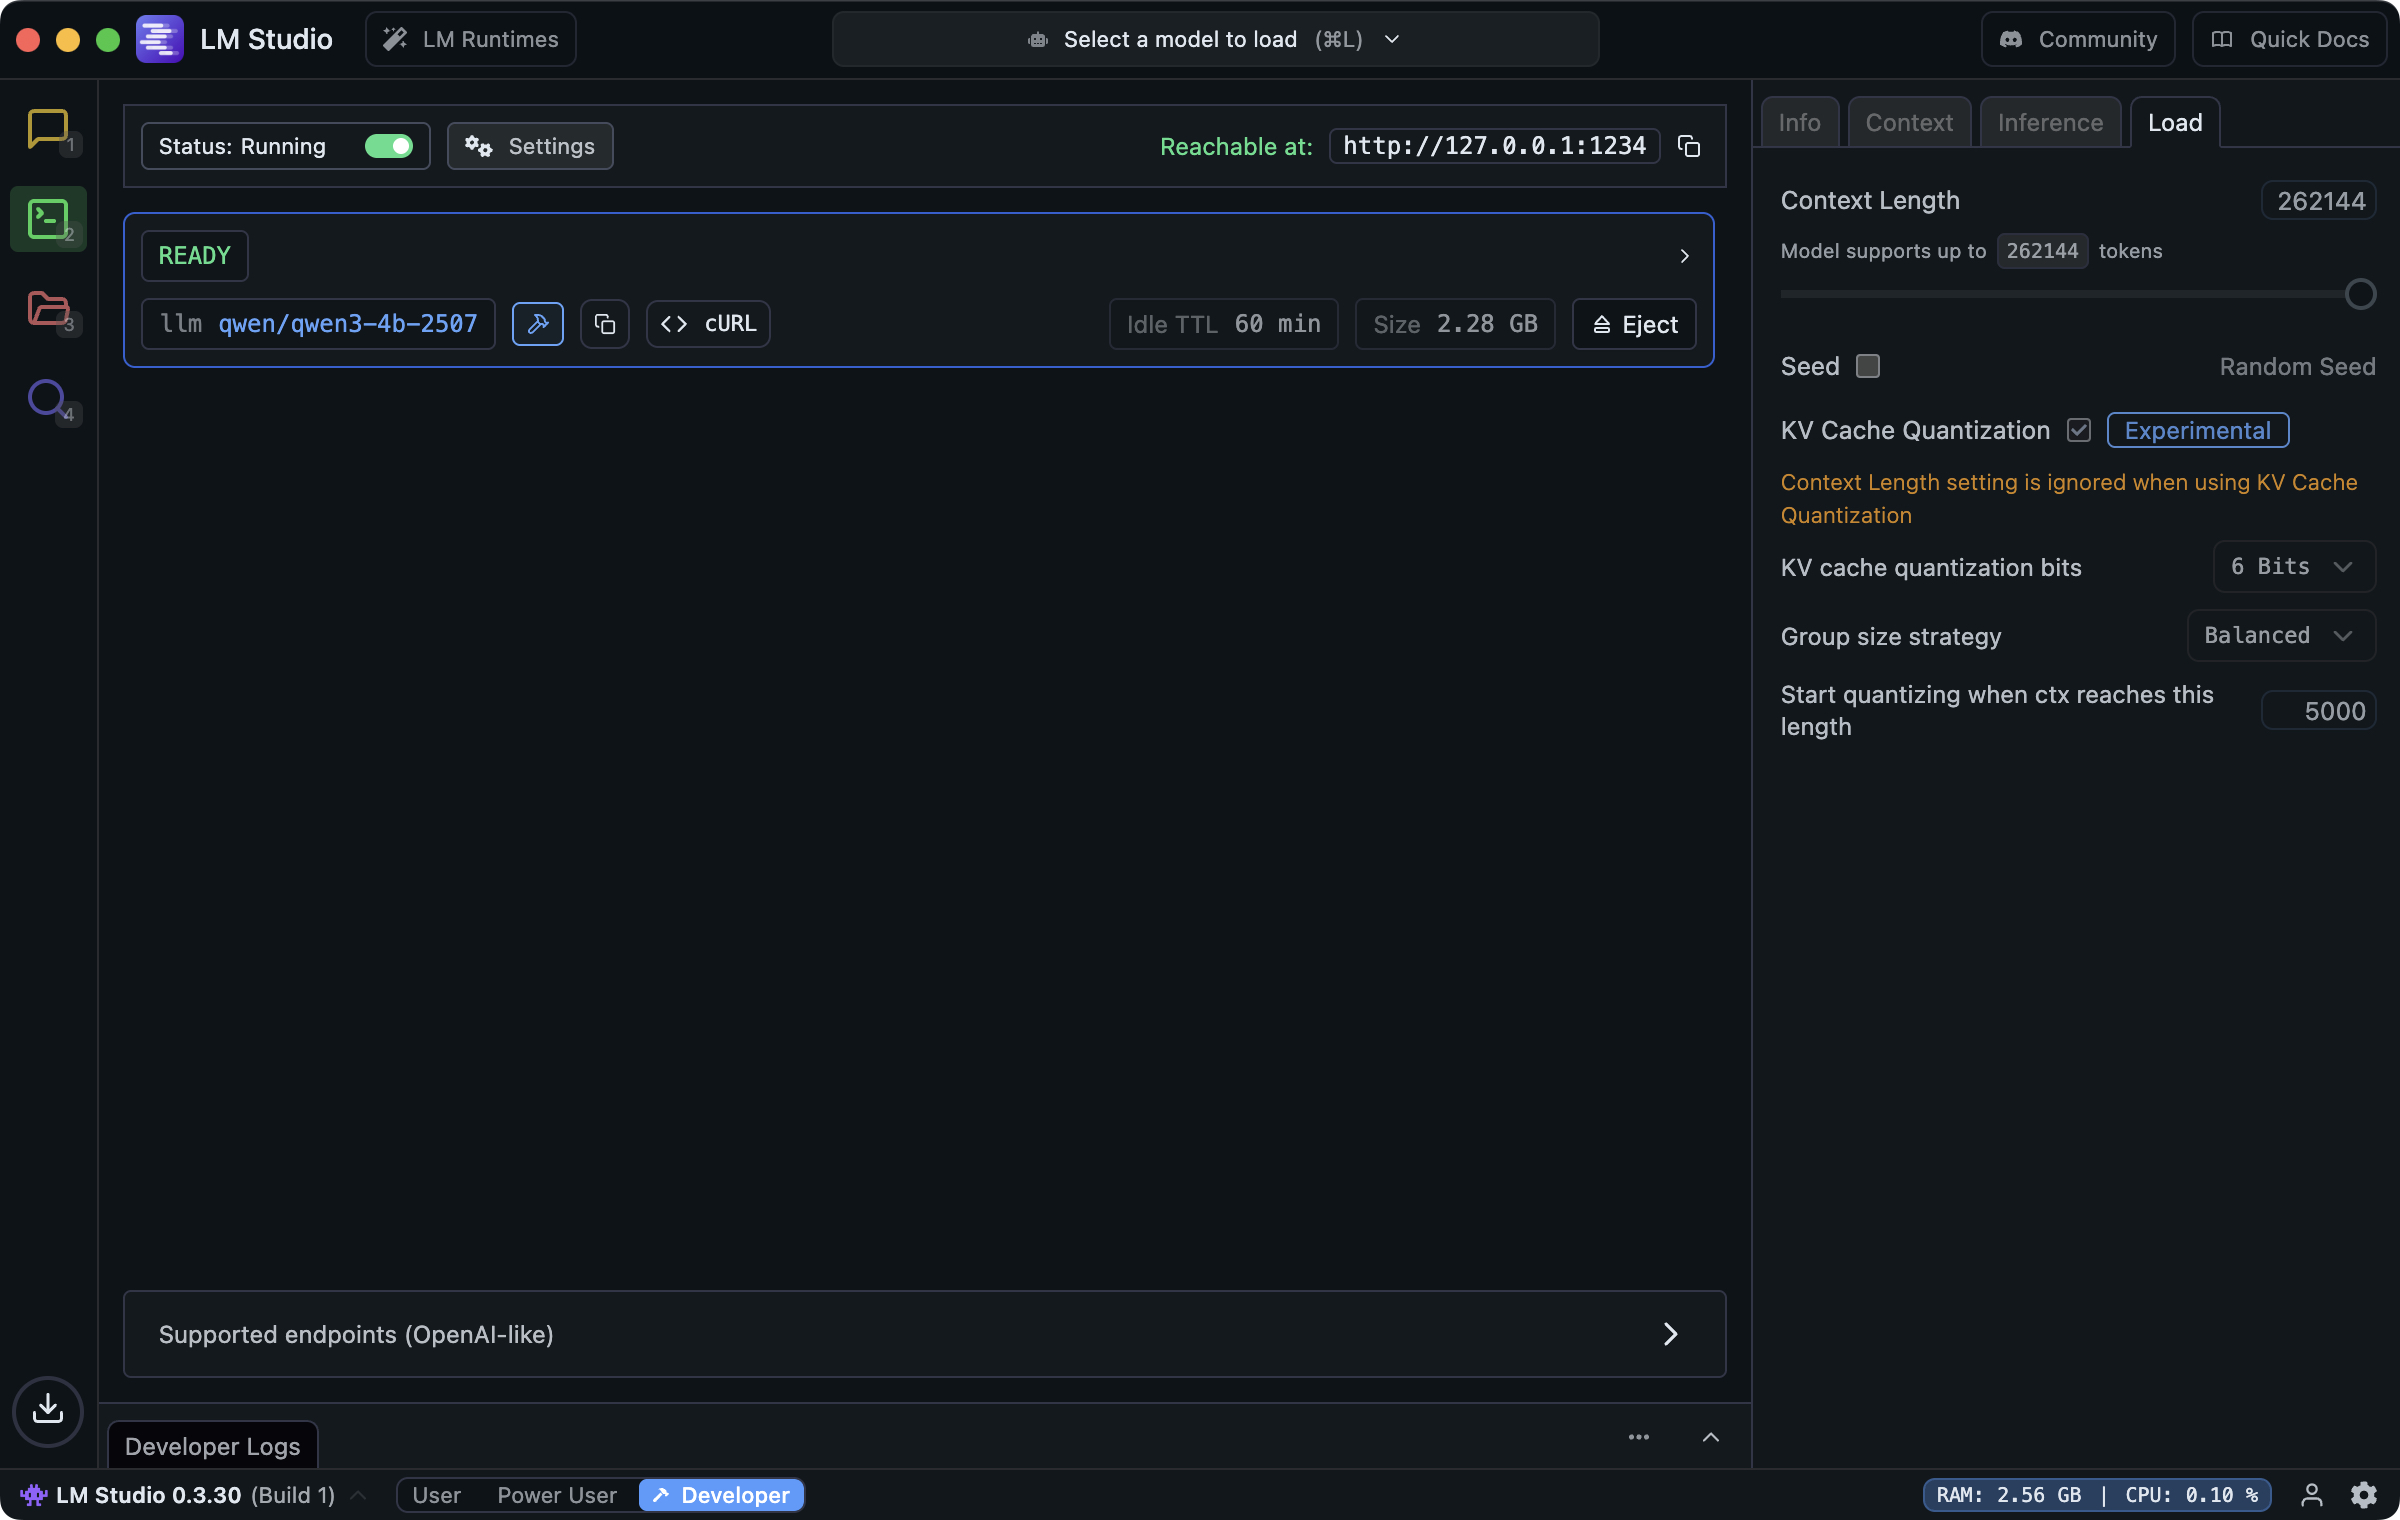Open Quick Docs
This screenshot has height=1520, width=2400.
pyautogui.click(x=2290, y=39)
